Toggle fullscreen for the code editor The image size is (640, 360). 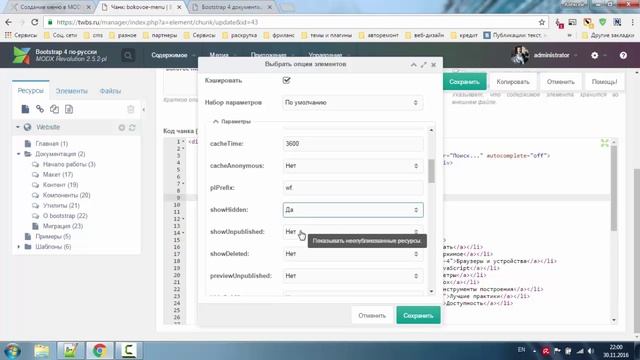604,143
